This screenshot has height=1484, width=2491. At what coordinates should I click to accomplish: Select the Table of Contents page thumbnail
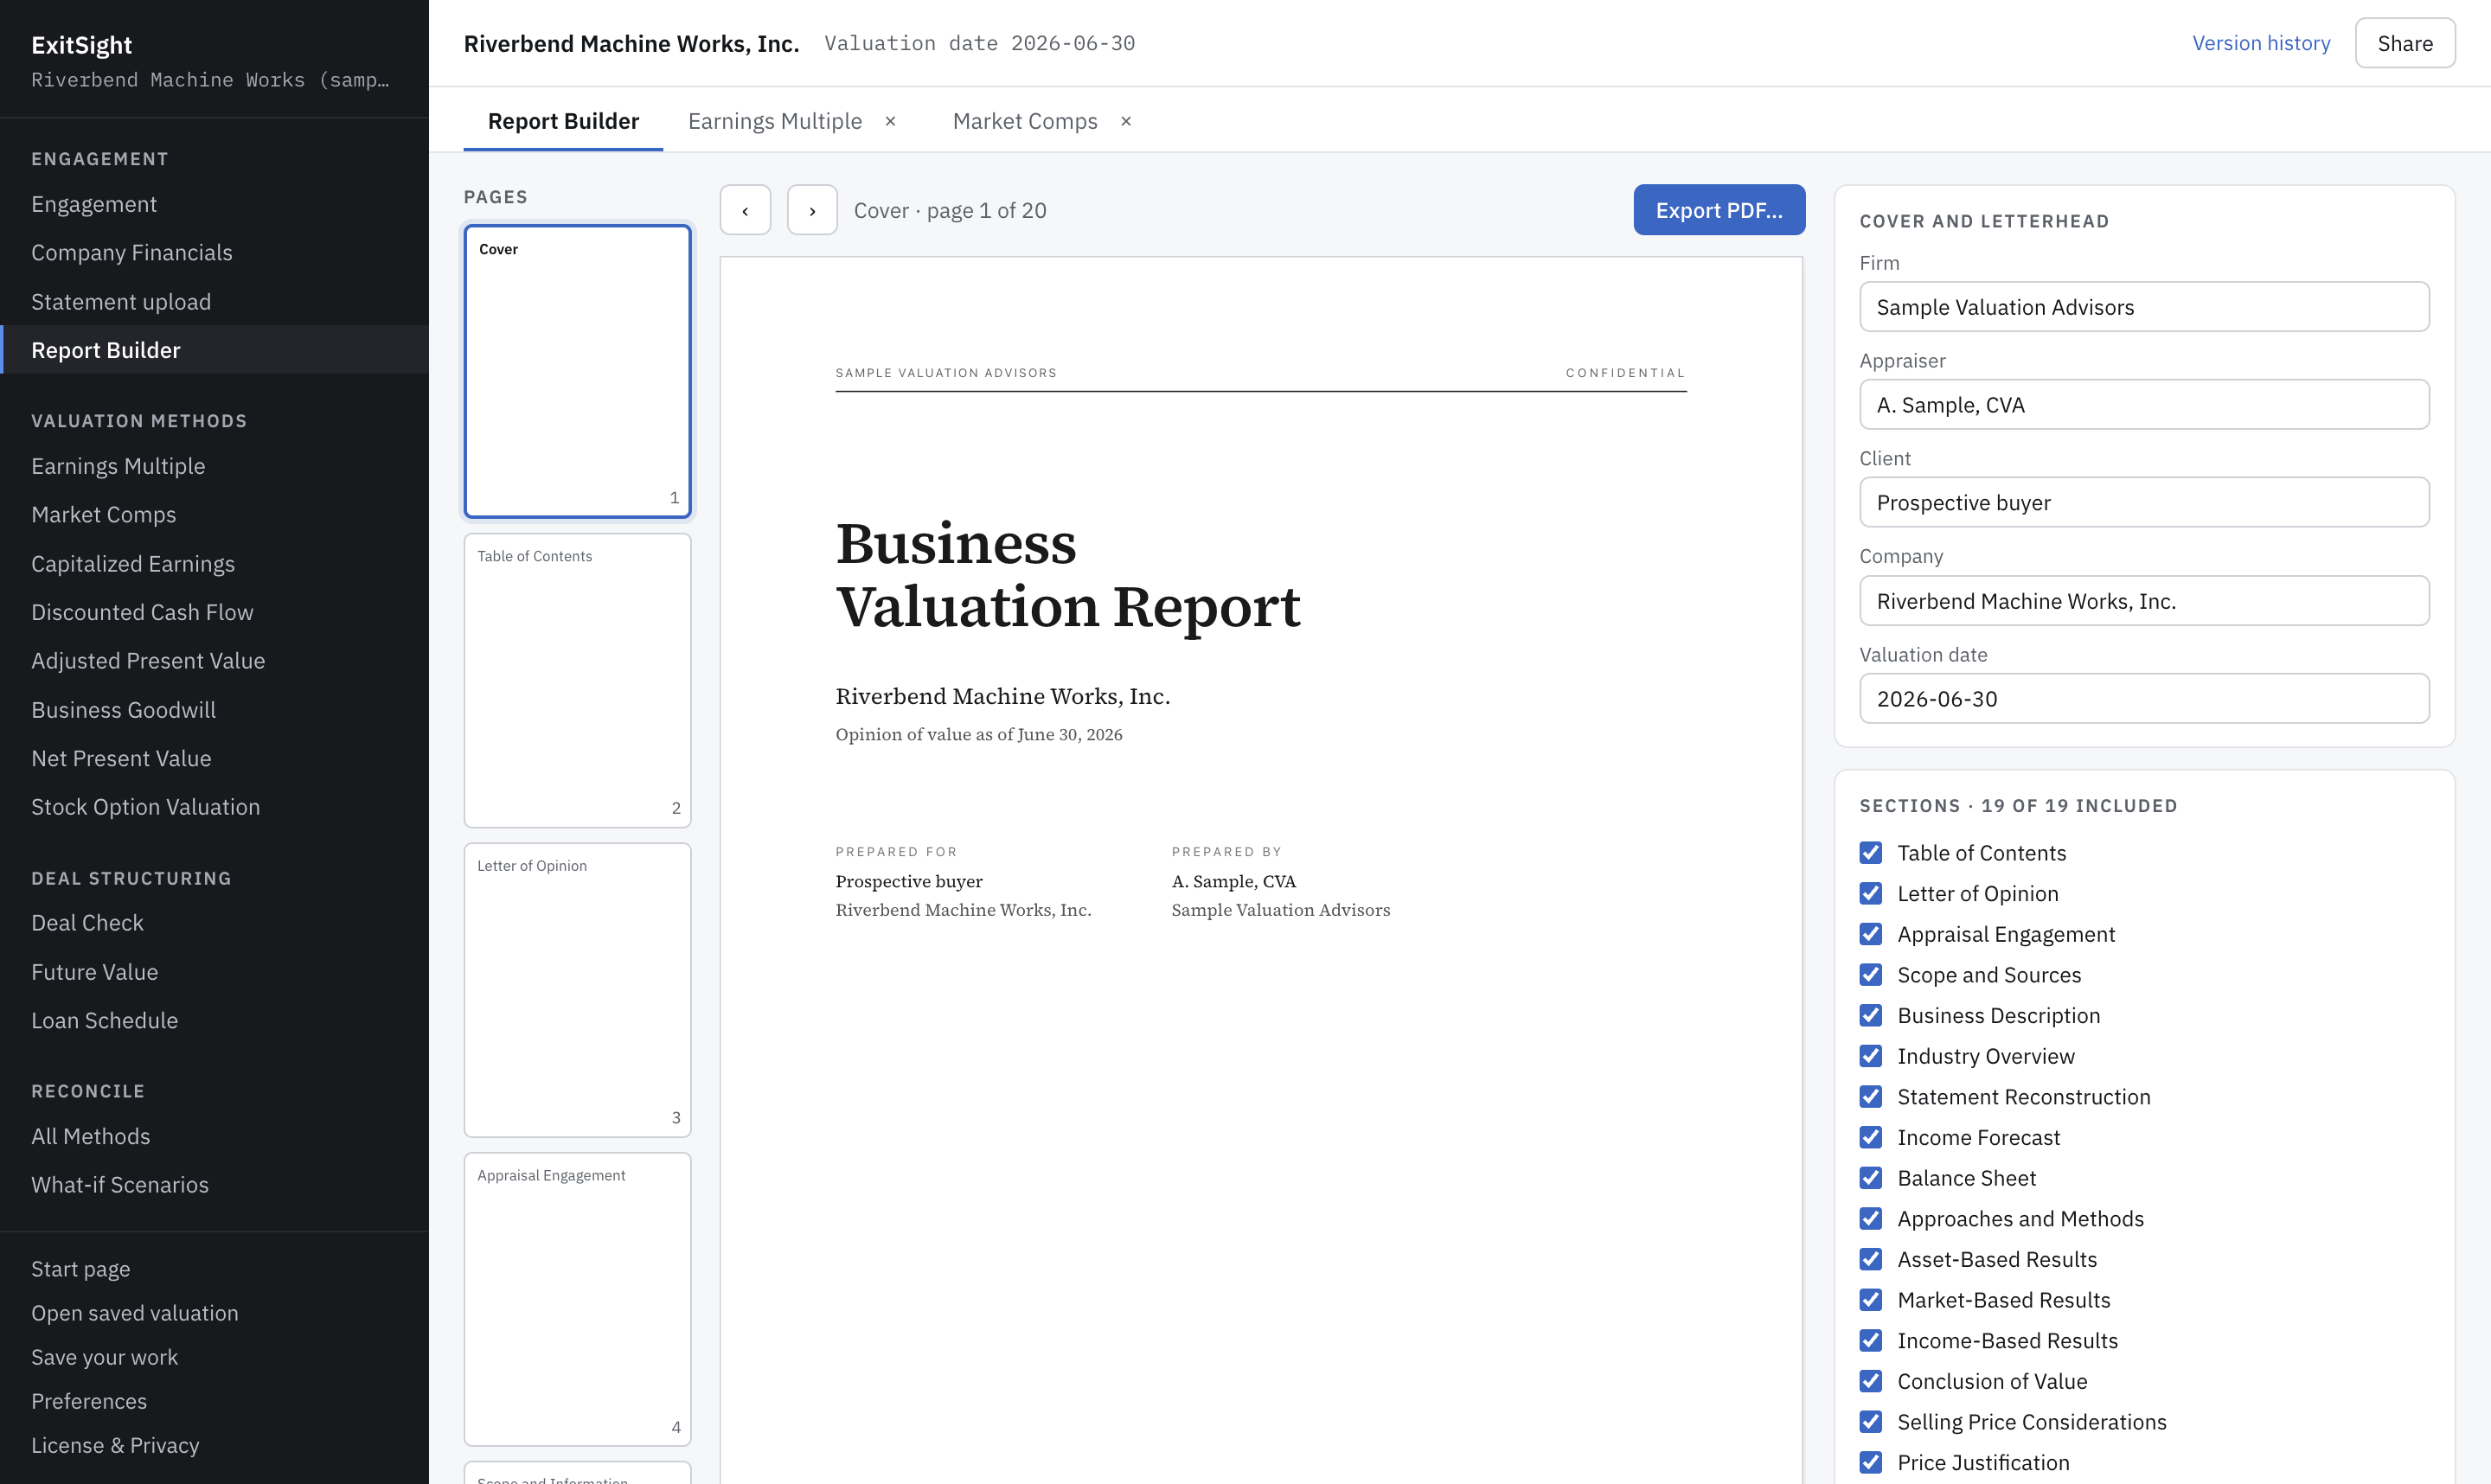point(578,680)
